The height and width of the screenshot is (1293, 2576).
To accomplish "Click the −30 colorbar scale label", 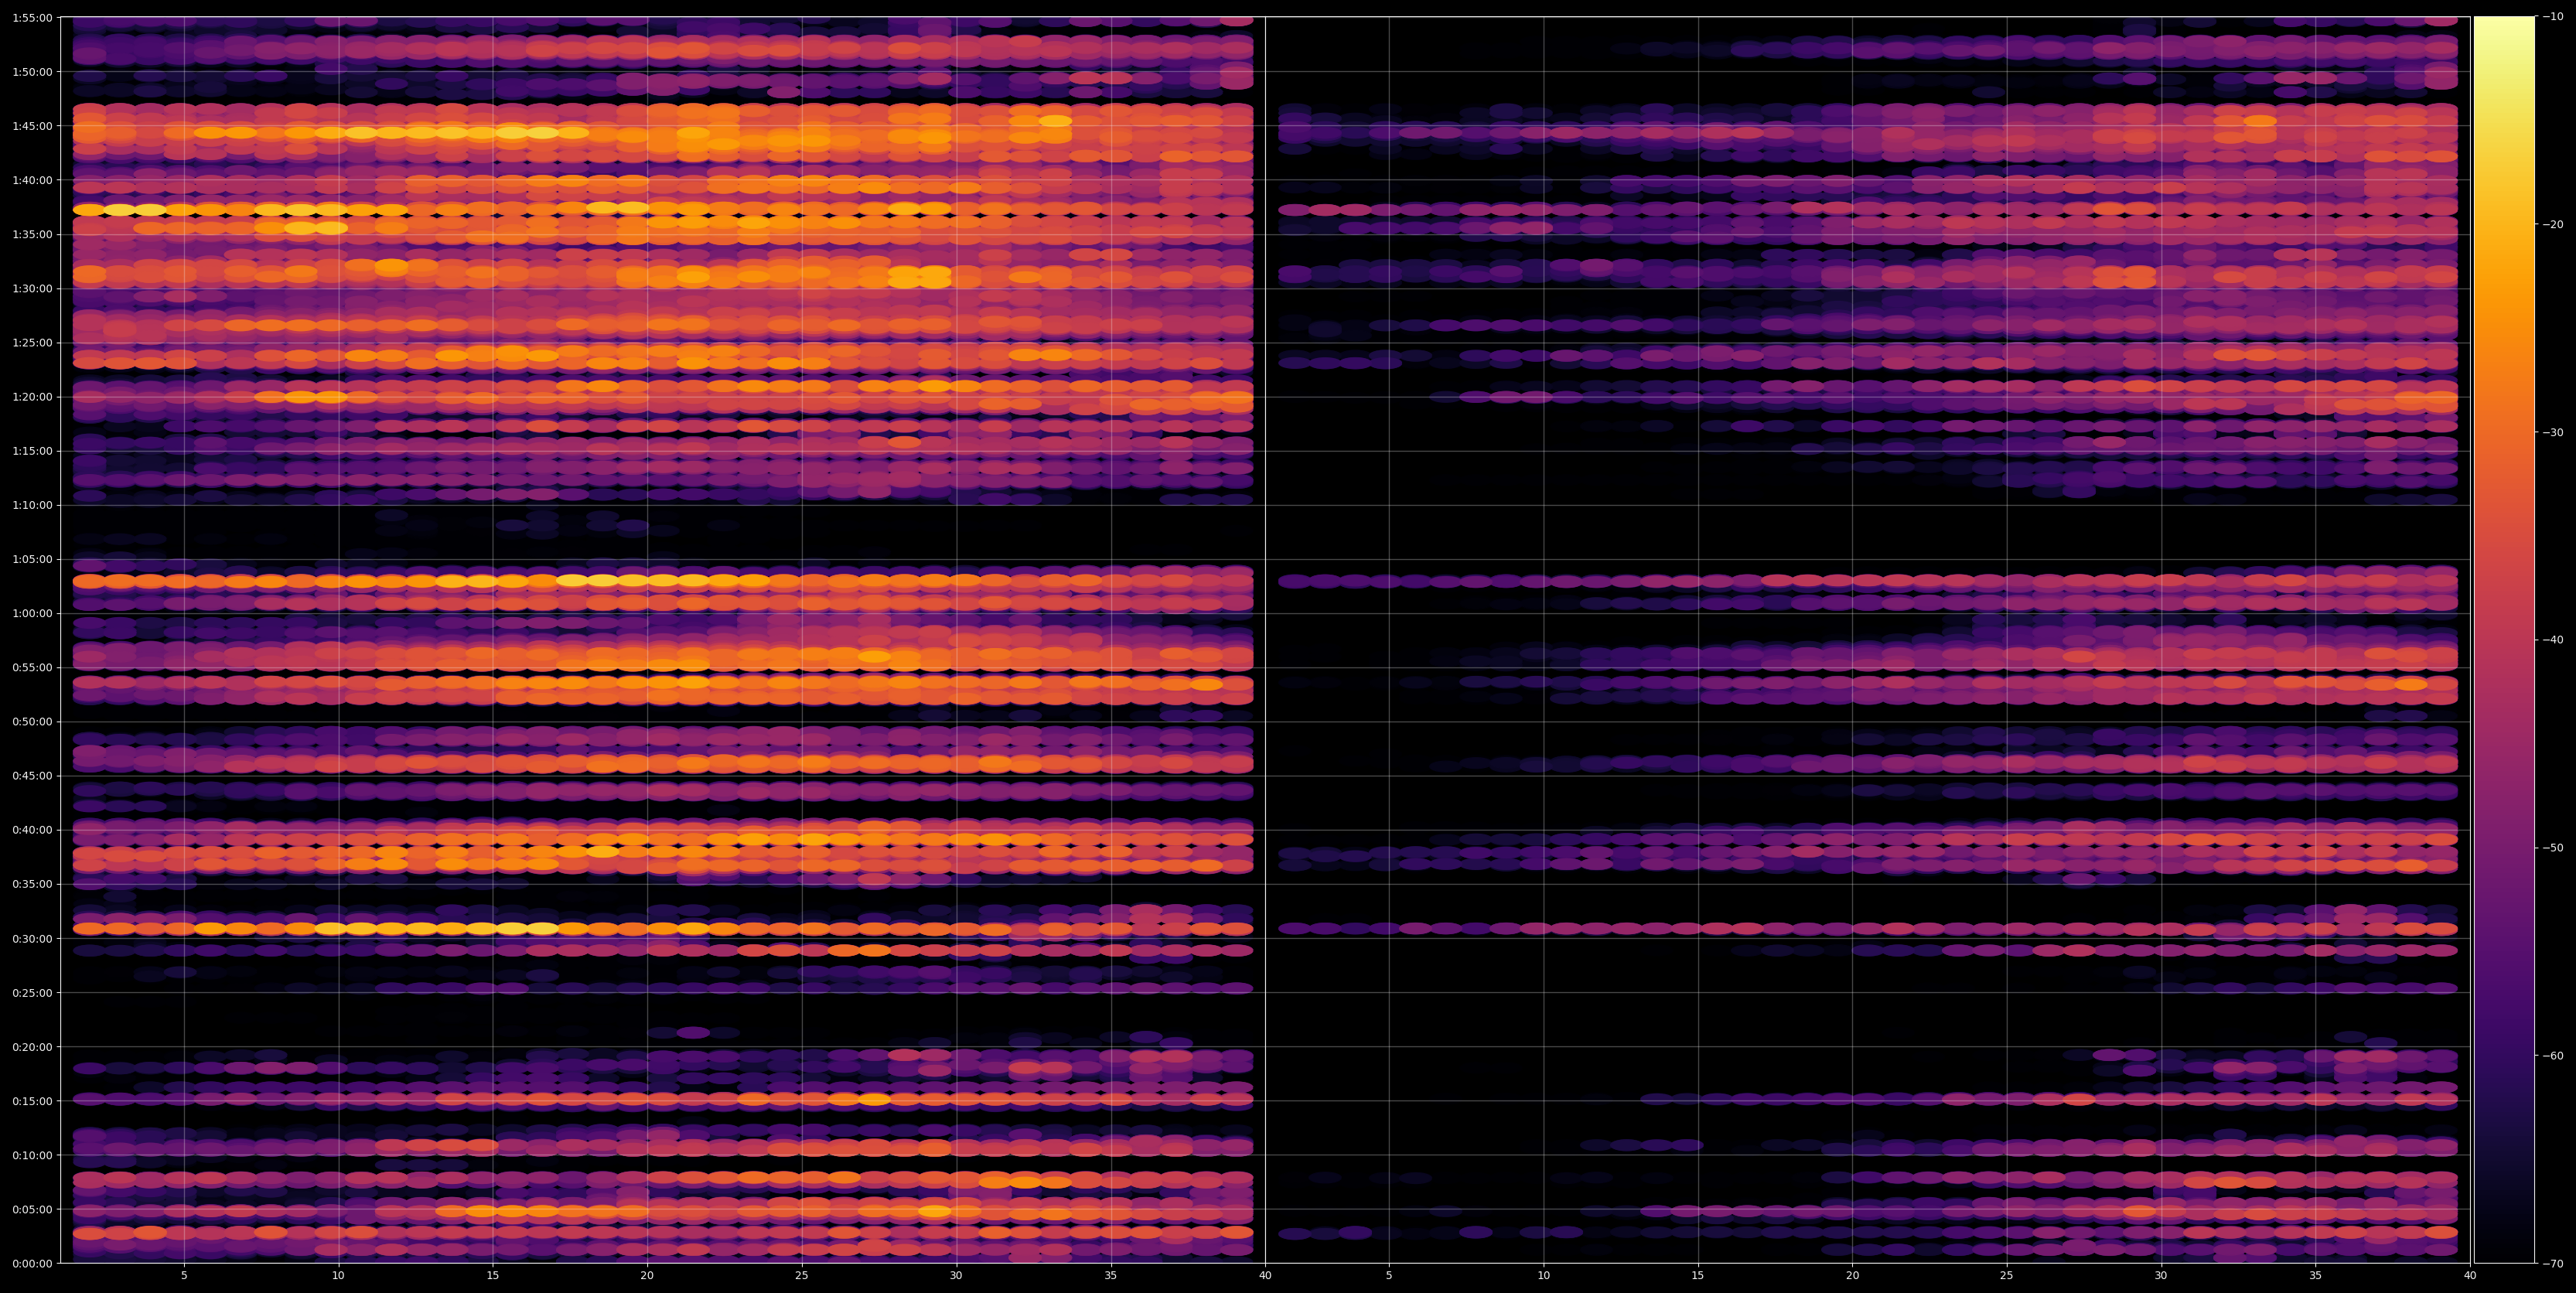I will (x=2553, y=433).
